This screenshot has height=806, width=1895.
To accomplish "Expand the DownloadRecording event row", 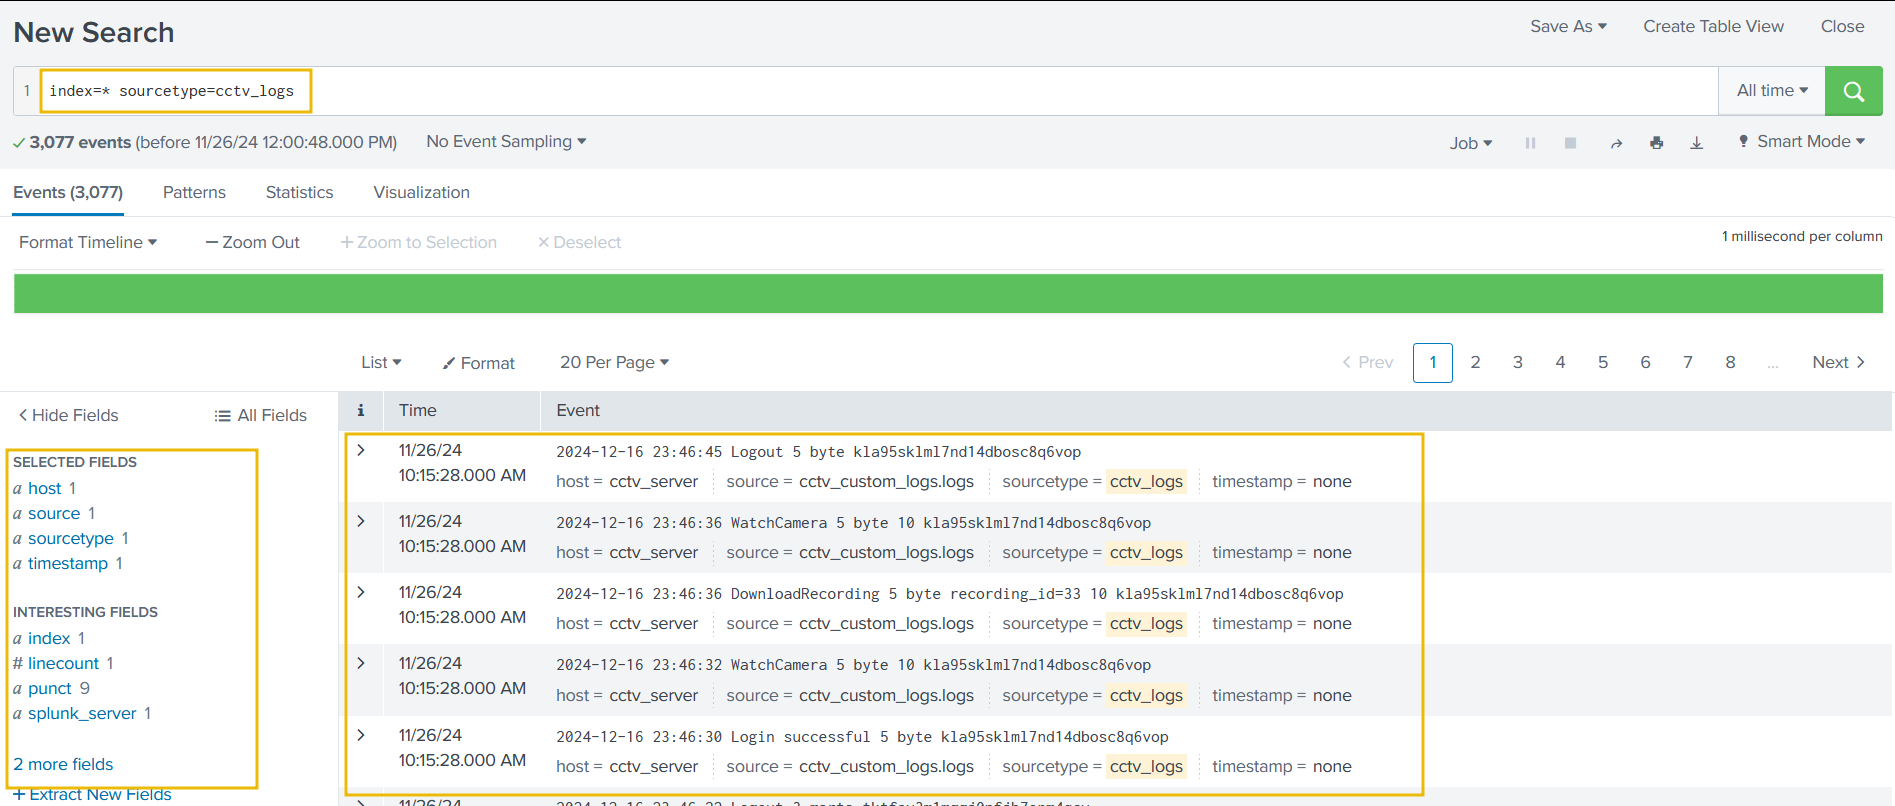I will tap(361, 593).
